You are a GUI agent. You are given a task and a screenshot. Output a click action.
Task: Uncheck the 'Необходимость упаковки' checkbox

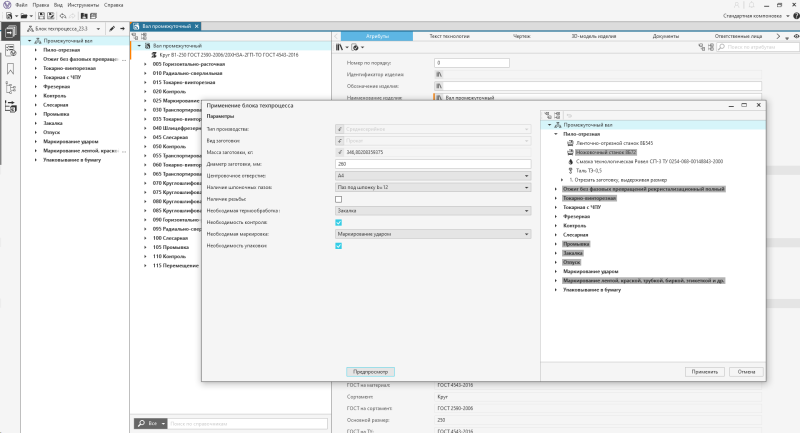[x=339, y=246]
